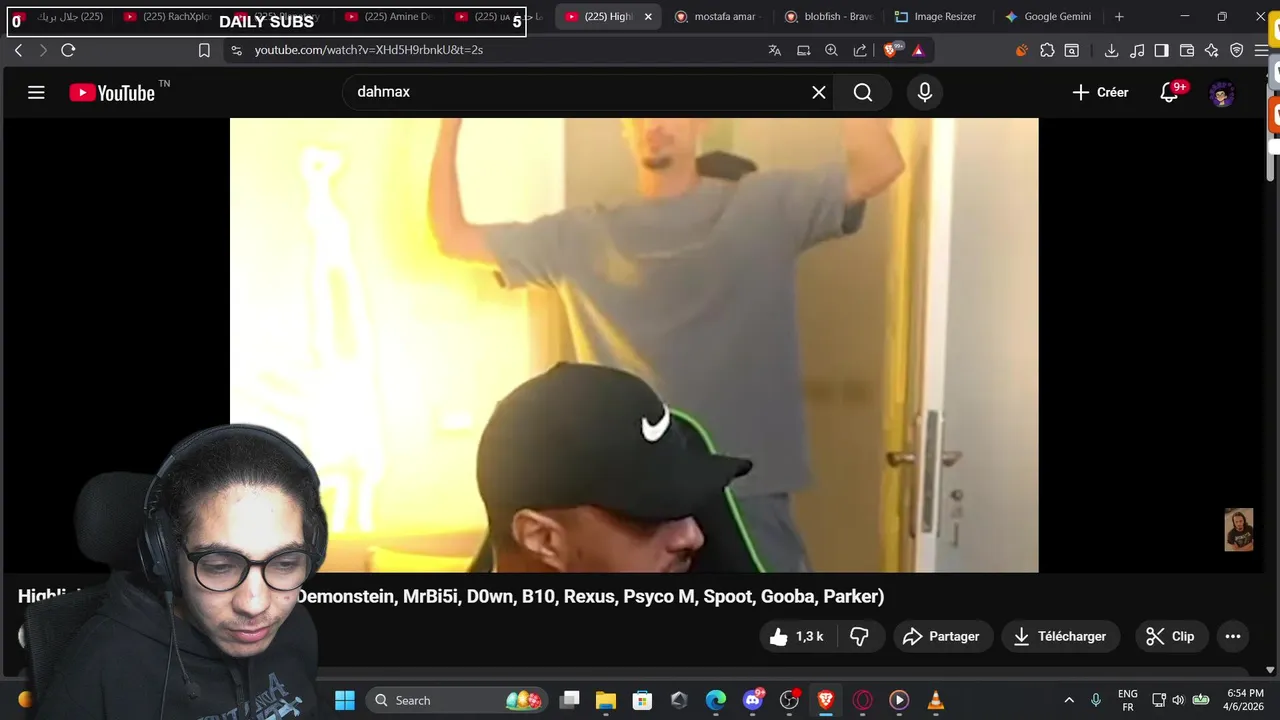Viewport: 1280px width, 720px height.
Task: Switch to the blobfish - Brave tab
Action: (828, 17)
